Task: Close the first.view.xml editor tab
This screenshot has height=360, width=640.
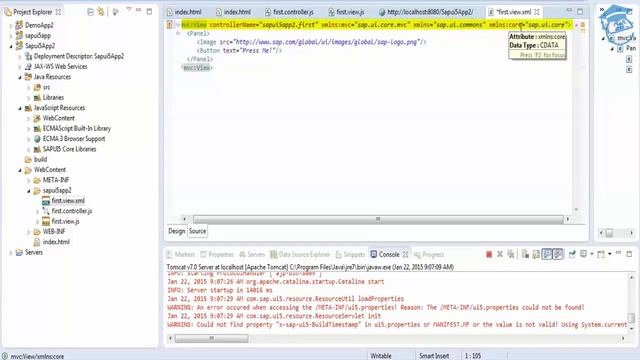Action: 537,12
